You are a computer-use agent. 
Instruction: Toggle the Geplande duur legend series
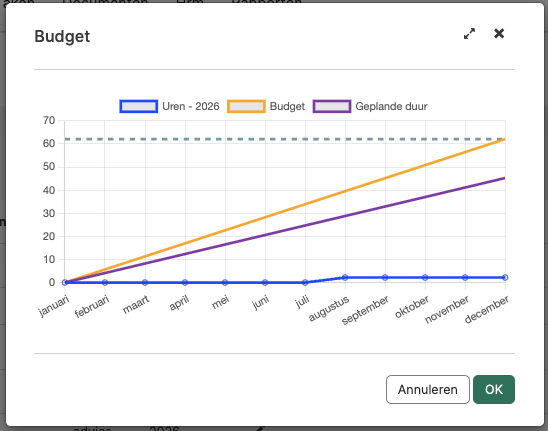(370, 106)
